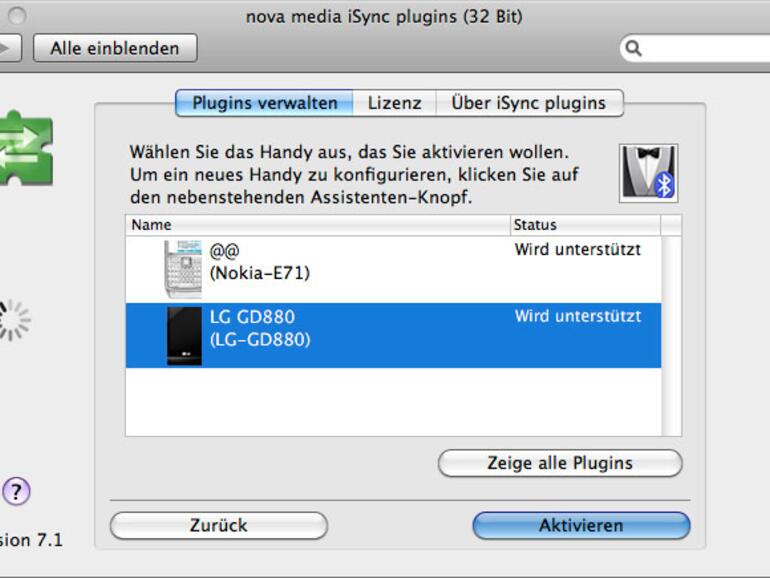The height and width of the screenshot is (578, 770).
Task: Switch to the Plugins verwalten tab
Action: (264, 103)
